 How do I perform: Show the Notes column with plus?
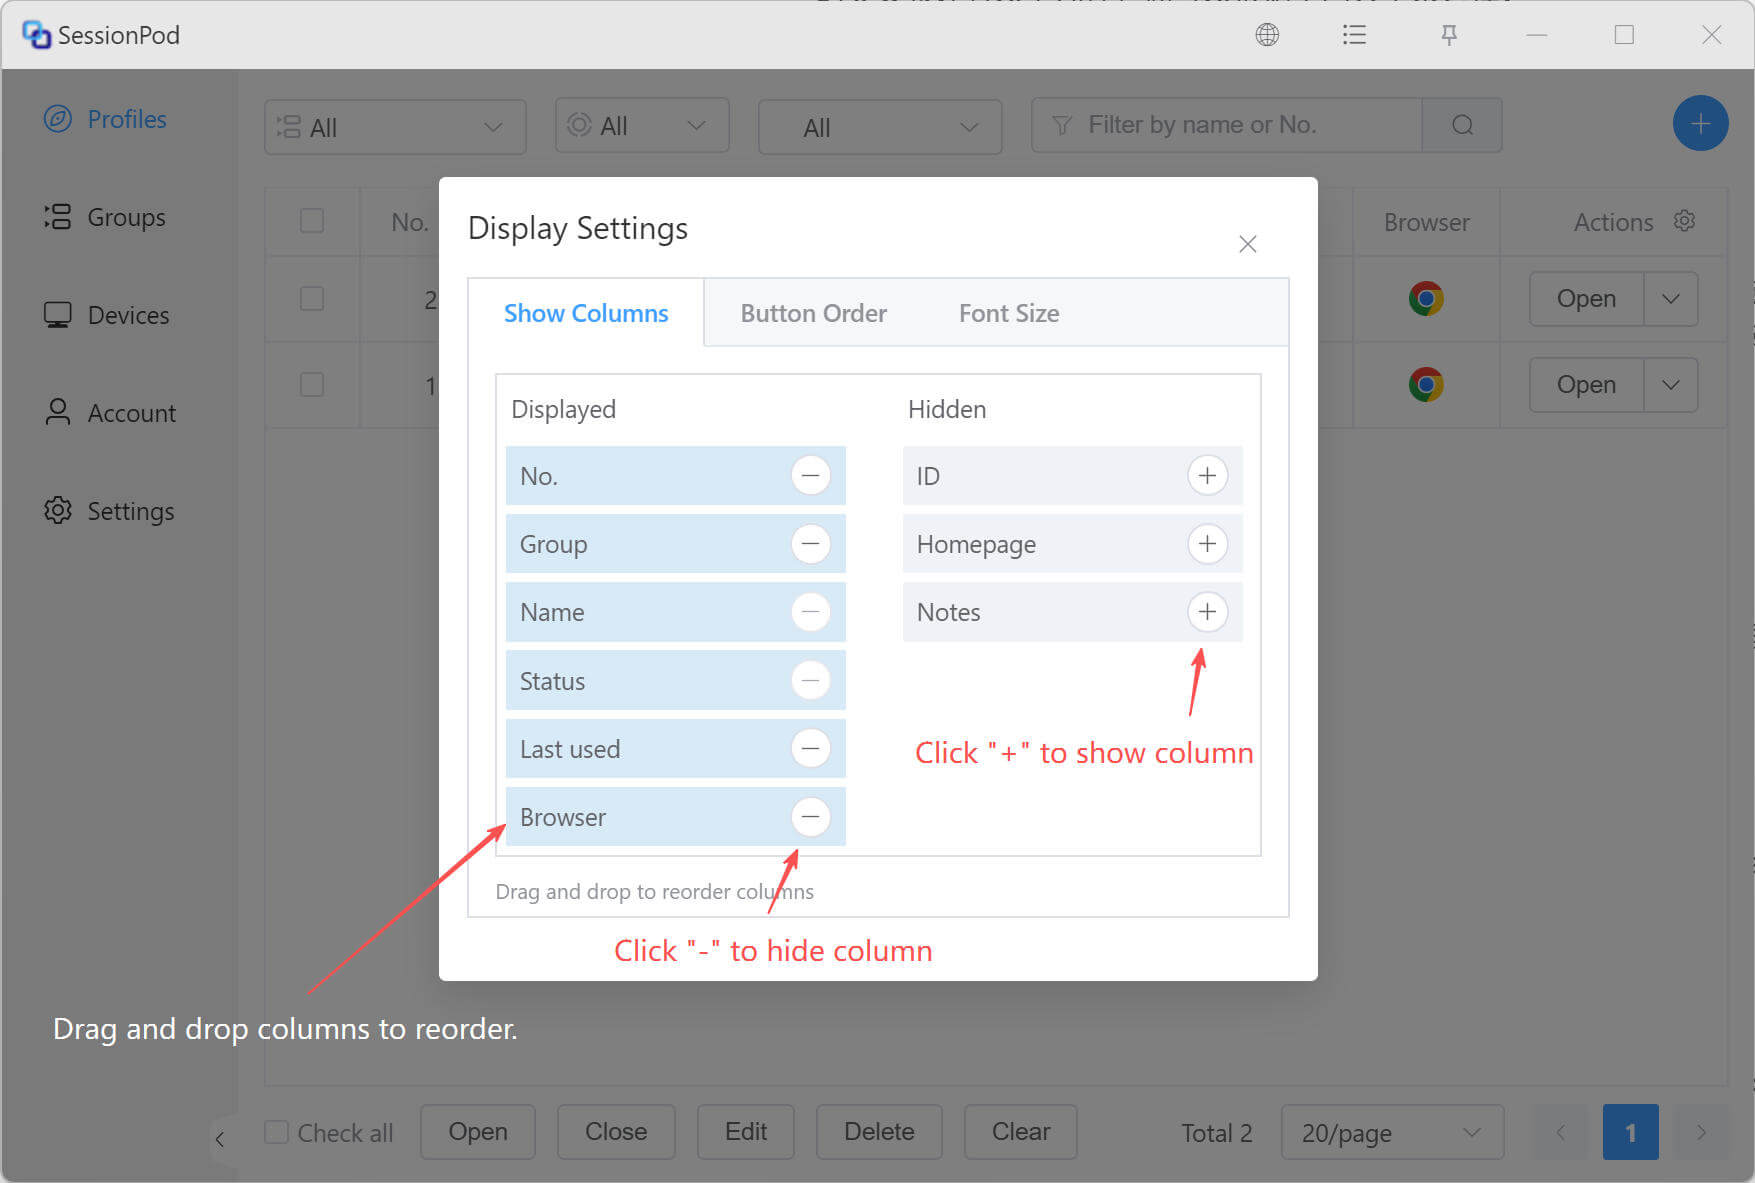click(x=1207, y=612)
